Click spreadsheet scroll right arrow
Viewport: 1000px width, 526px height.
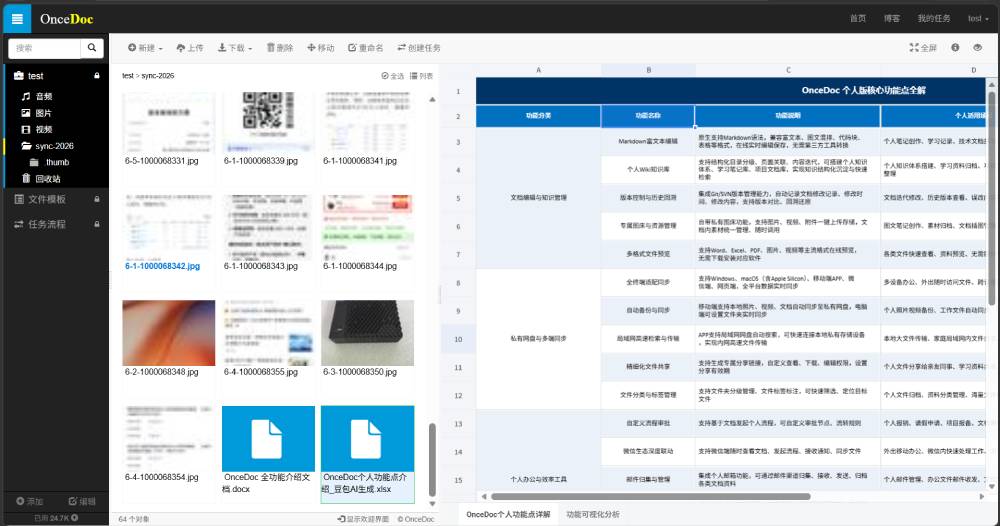click(x=981, y=496)
